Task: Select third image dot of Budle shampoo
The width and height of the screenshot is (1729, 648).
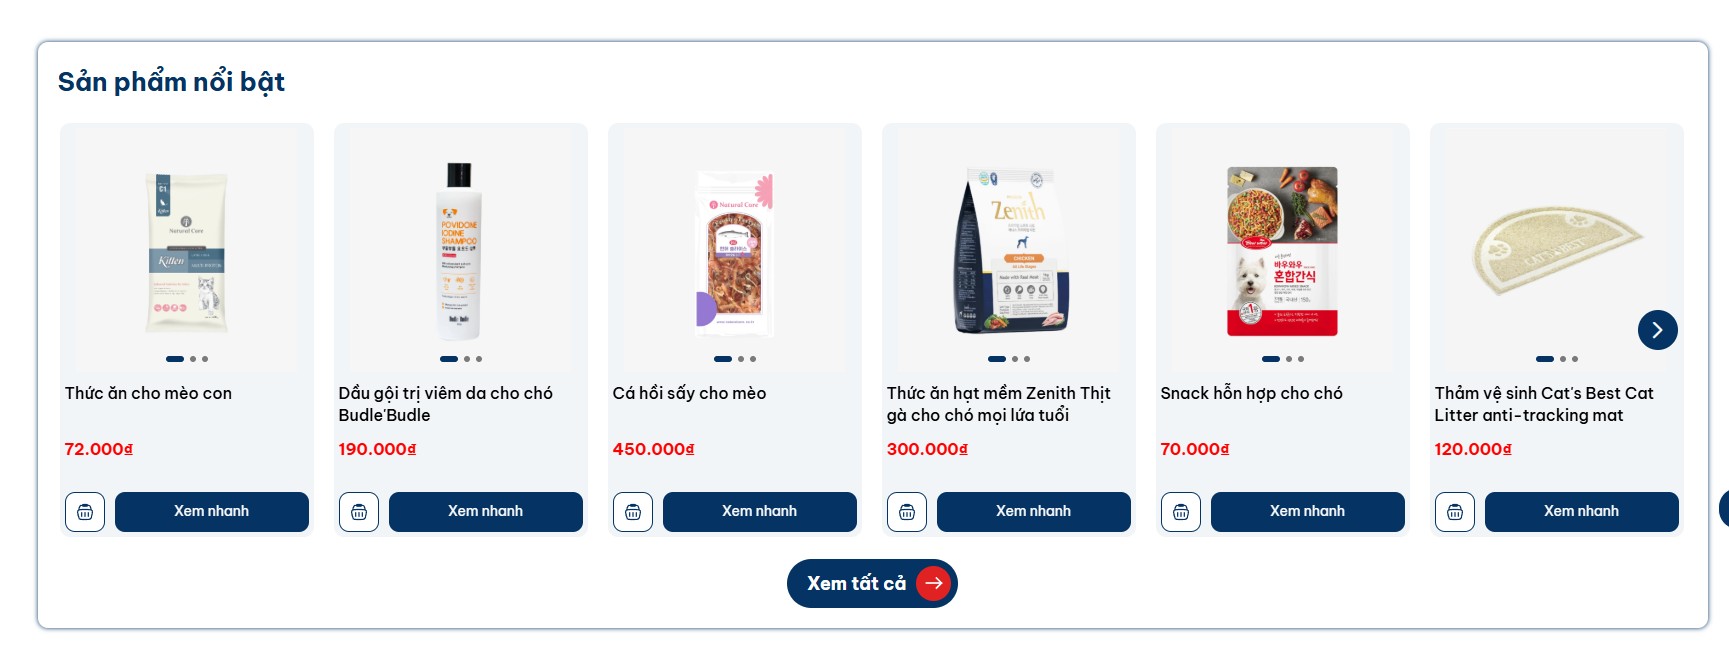Action: click(x=479, y=359)
